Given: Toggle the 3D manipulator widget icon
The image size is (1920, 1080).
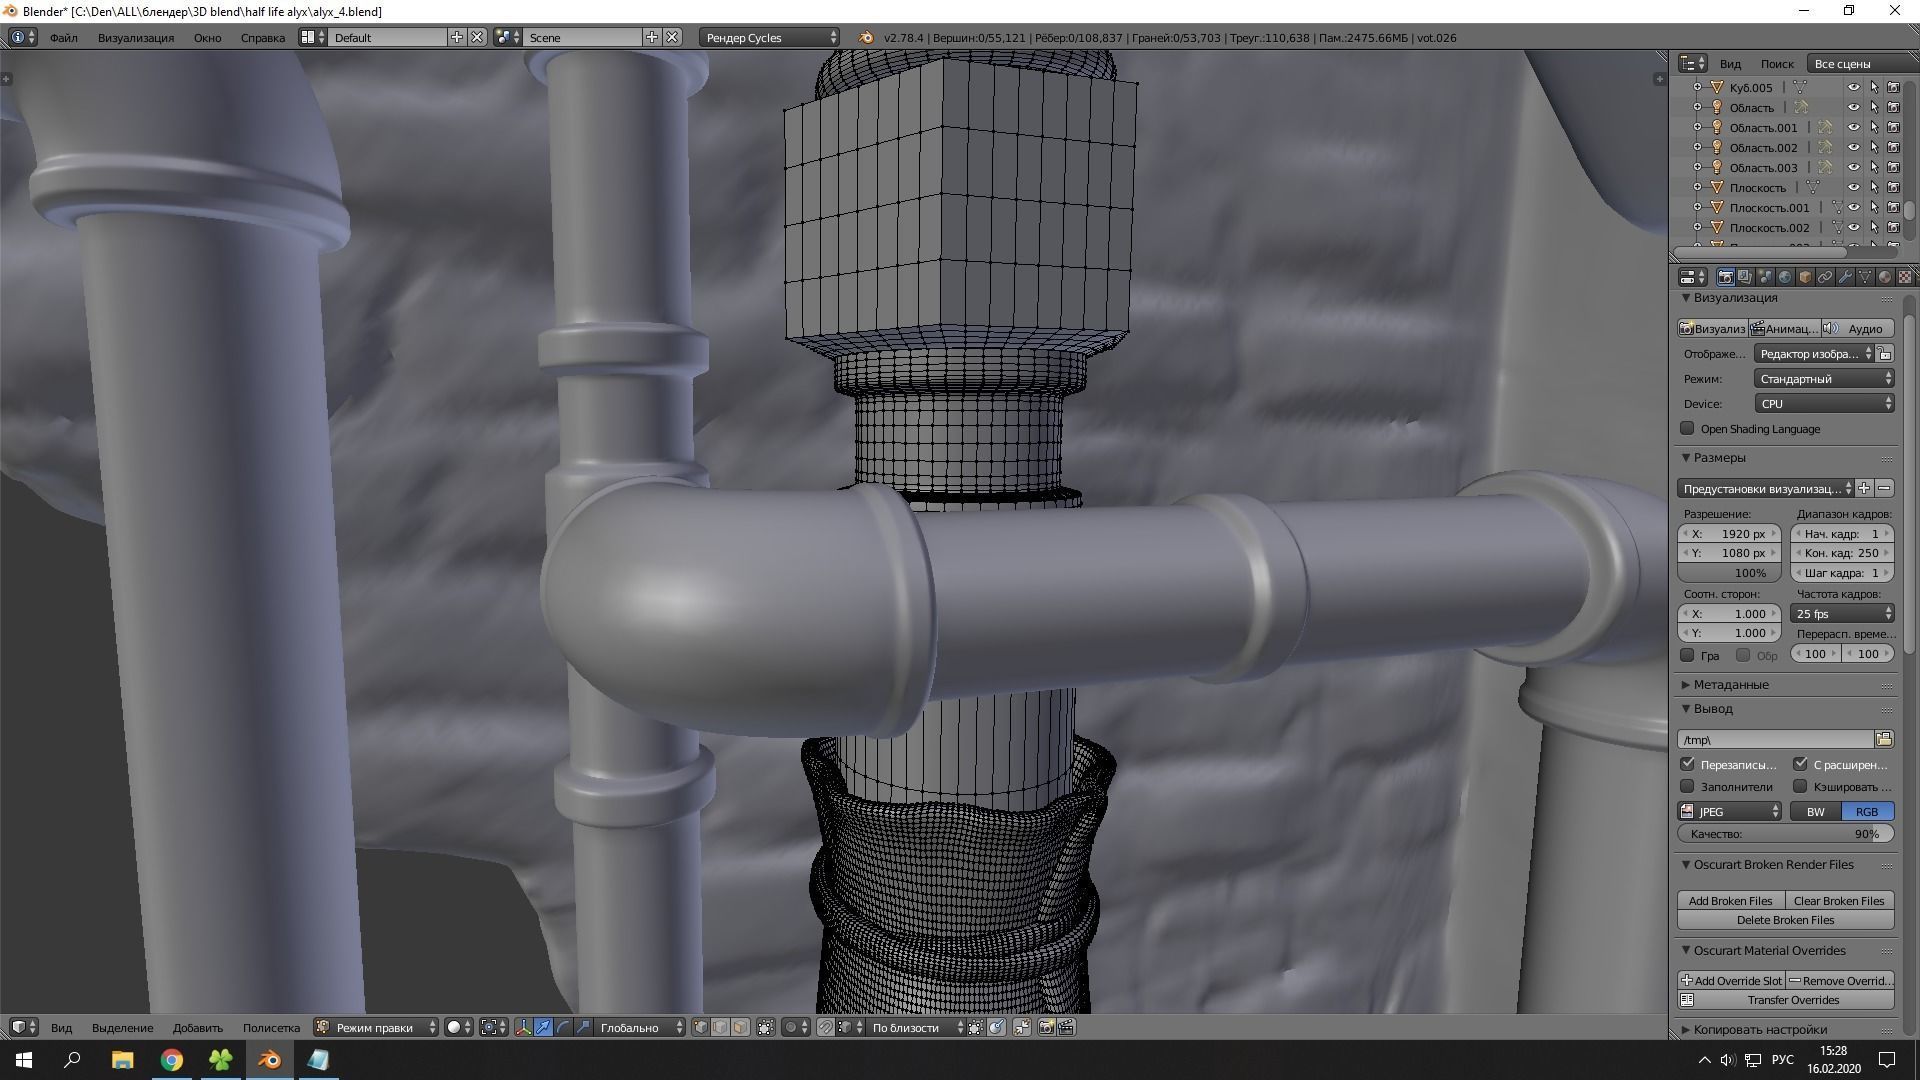Looking at the screenshot, I should 523,1027.
